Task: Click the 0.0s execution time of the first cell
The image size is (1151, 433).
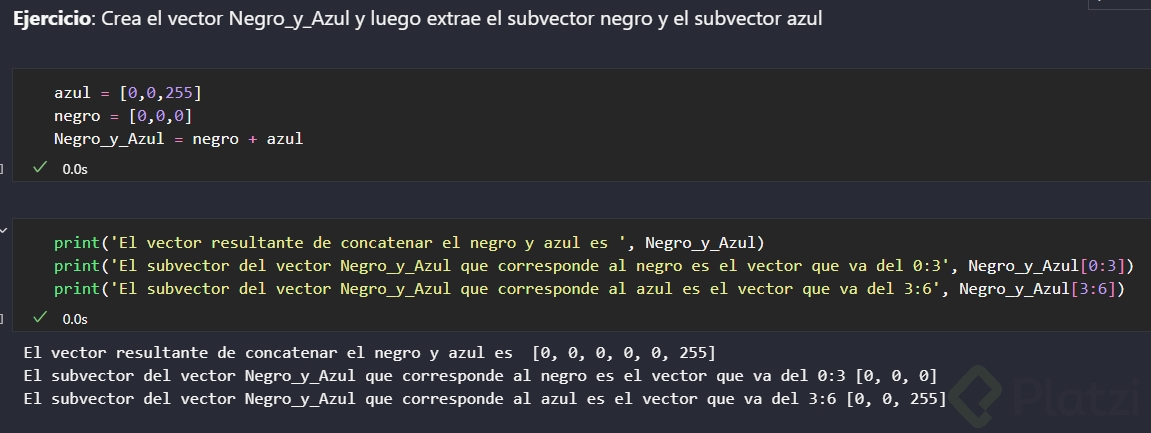Action: click(75, 169)
